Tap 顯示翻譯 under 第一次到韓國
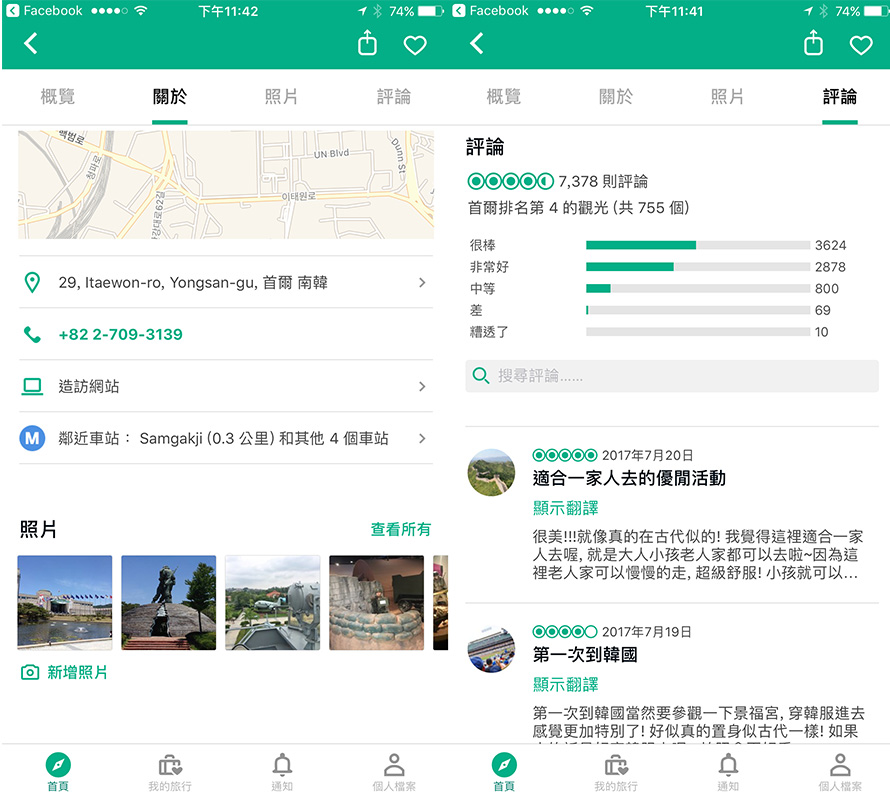890x797 pixels. point(565,685)
